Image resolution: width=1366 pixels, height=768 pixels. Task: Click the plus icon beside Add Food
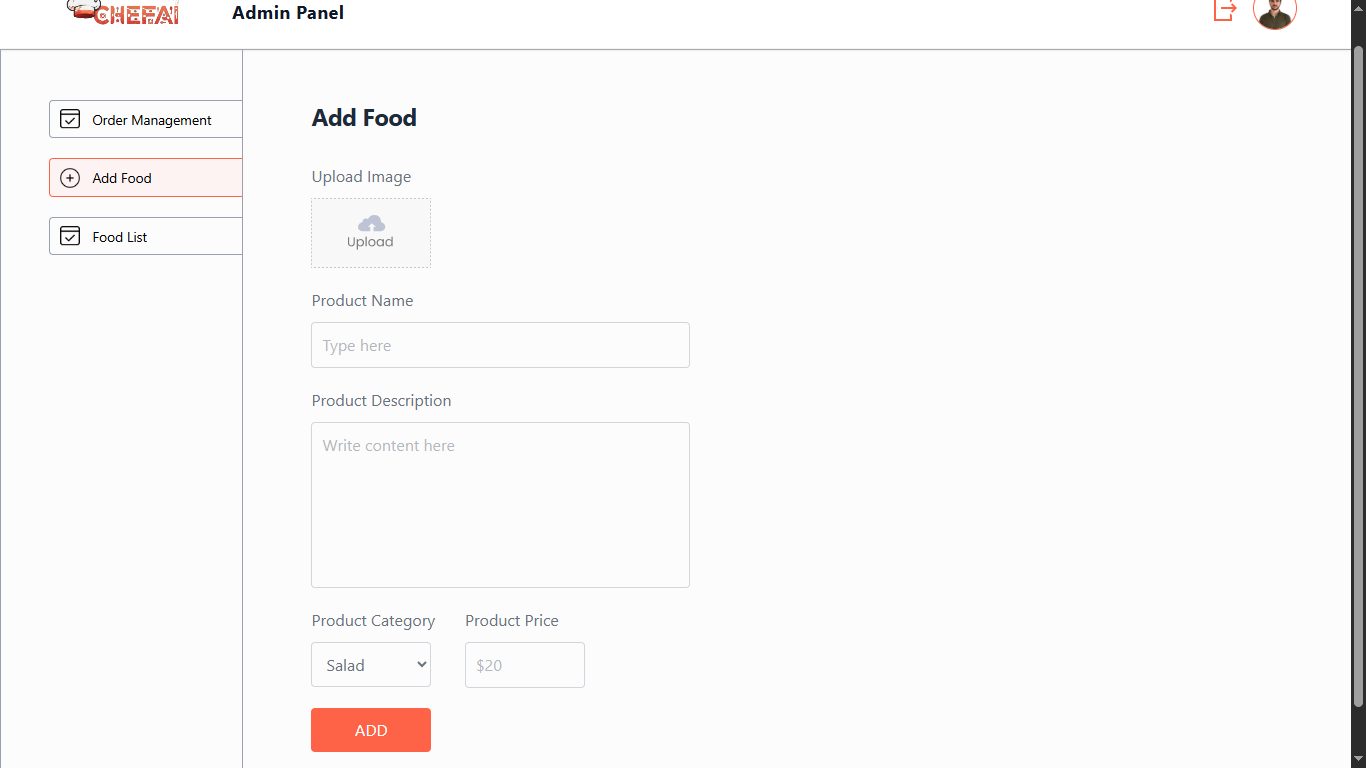(70, 178)
